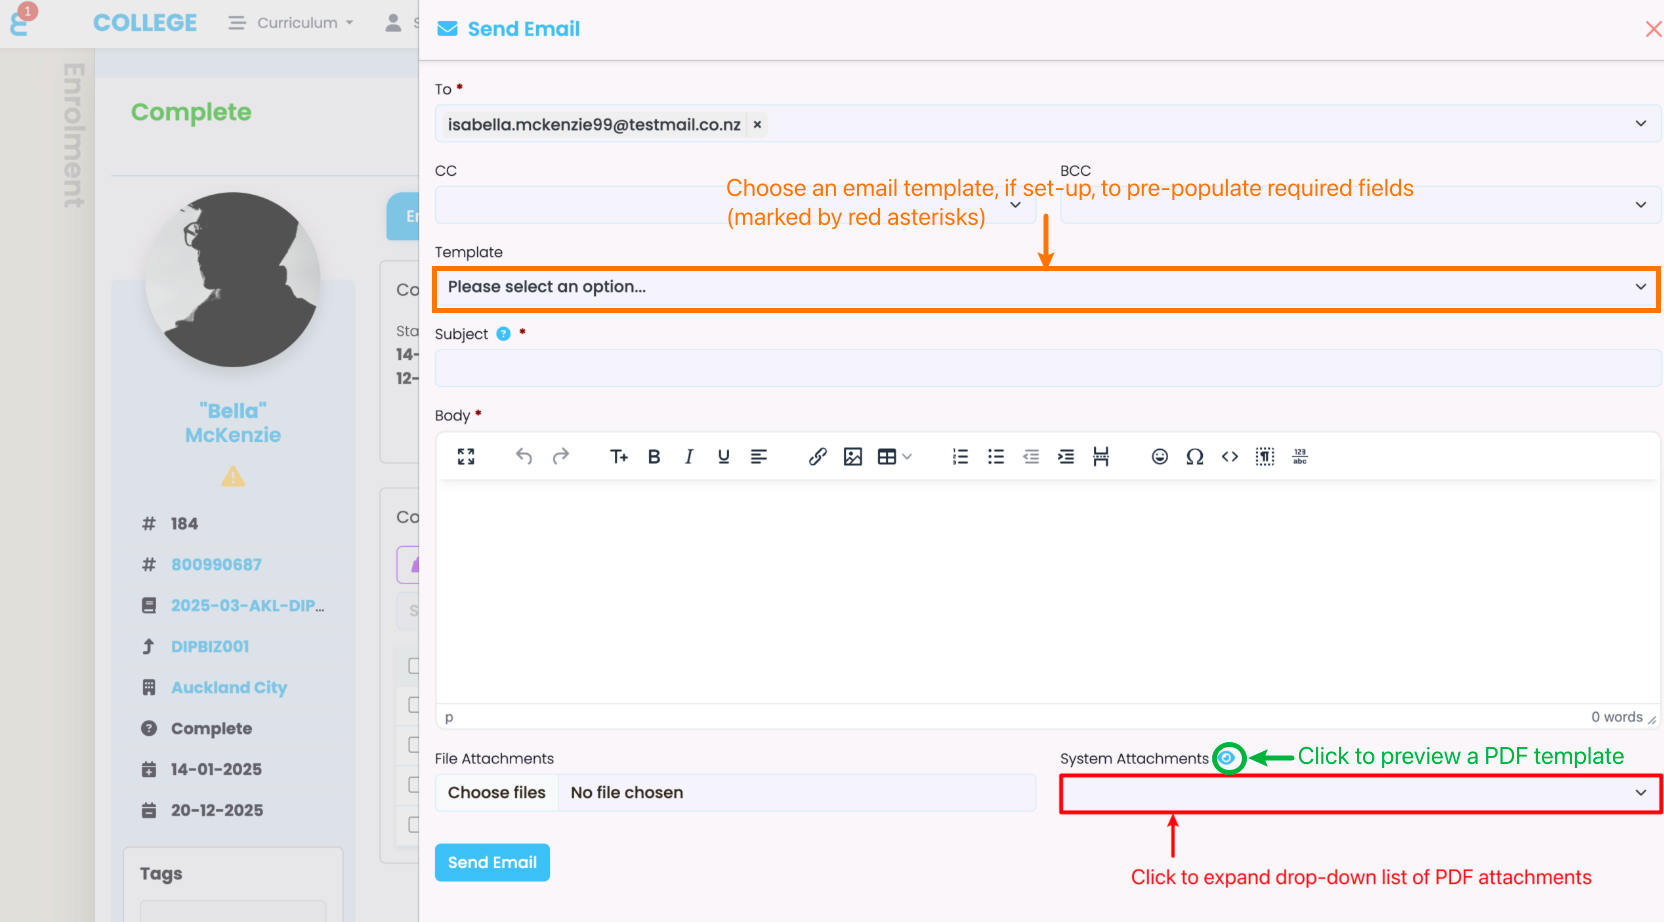Screen dimensions: 1664x922
Task: Open the emoji picker in the toolbar
Action: (1159, 457)
